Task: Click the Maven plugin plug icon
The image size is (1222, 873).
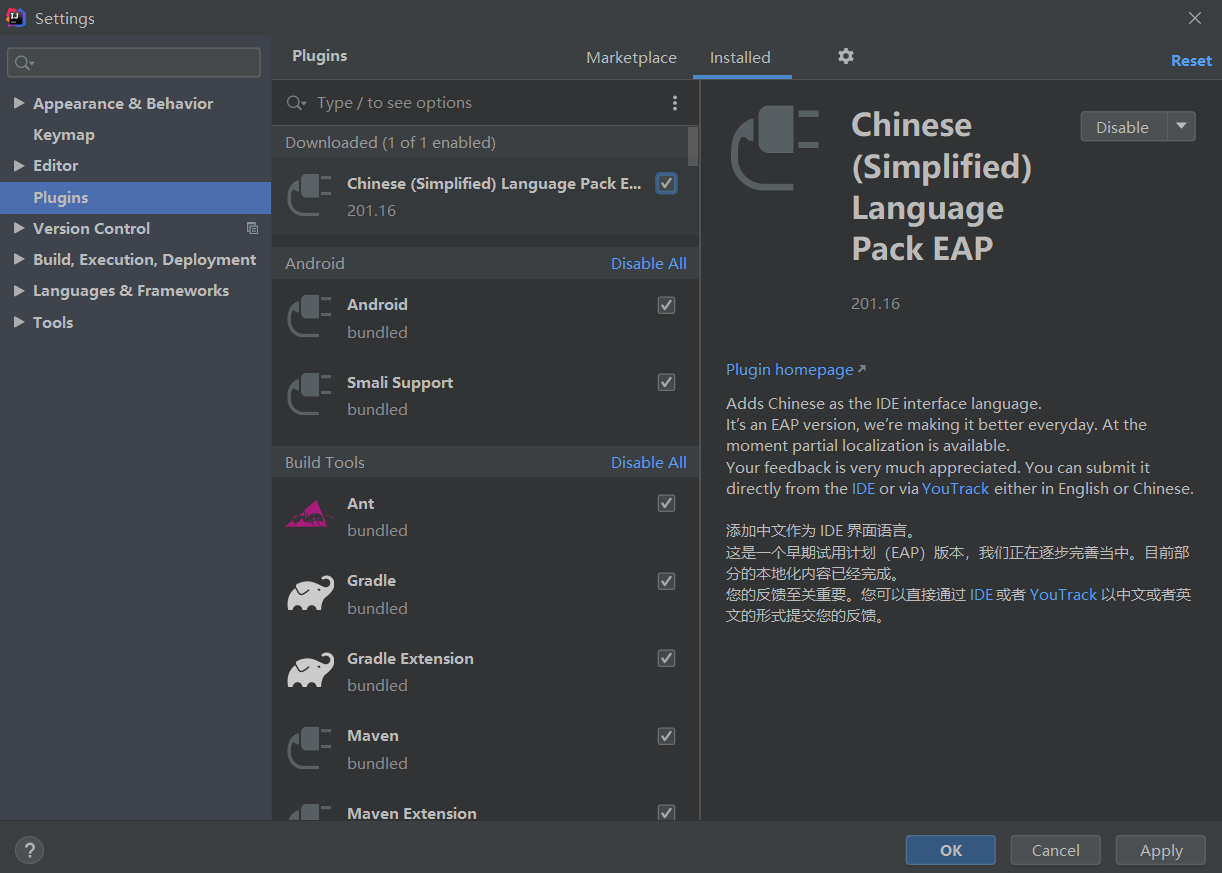Action: 309,748
